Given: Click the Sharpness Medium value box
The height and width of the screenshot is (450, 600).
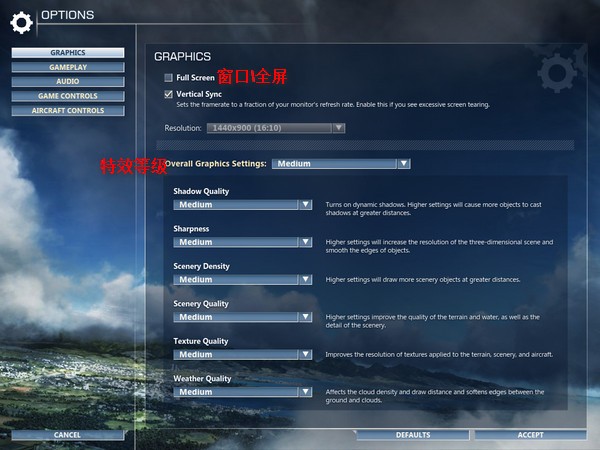Looking at the screenshot, I should (236, 242).
